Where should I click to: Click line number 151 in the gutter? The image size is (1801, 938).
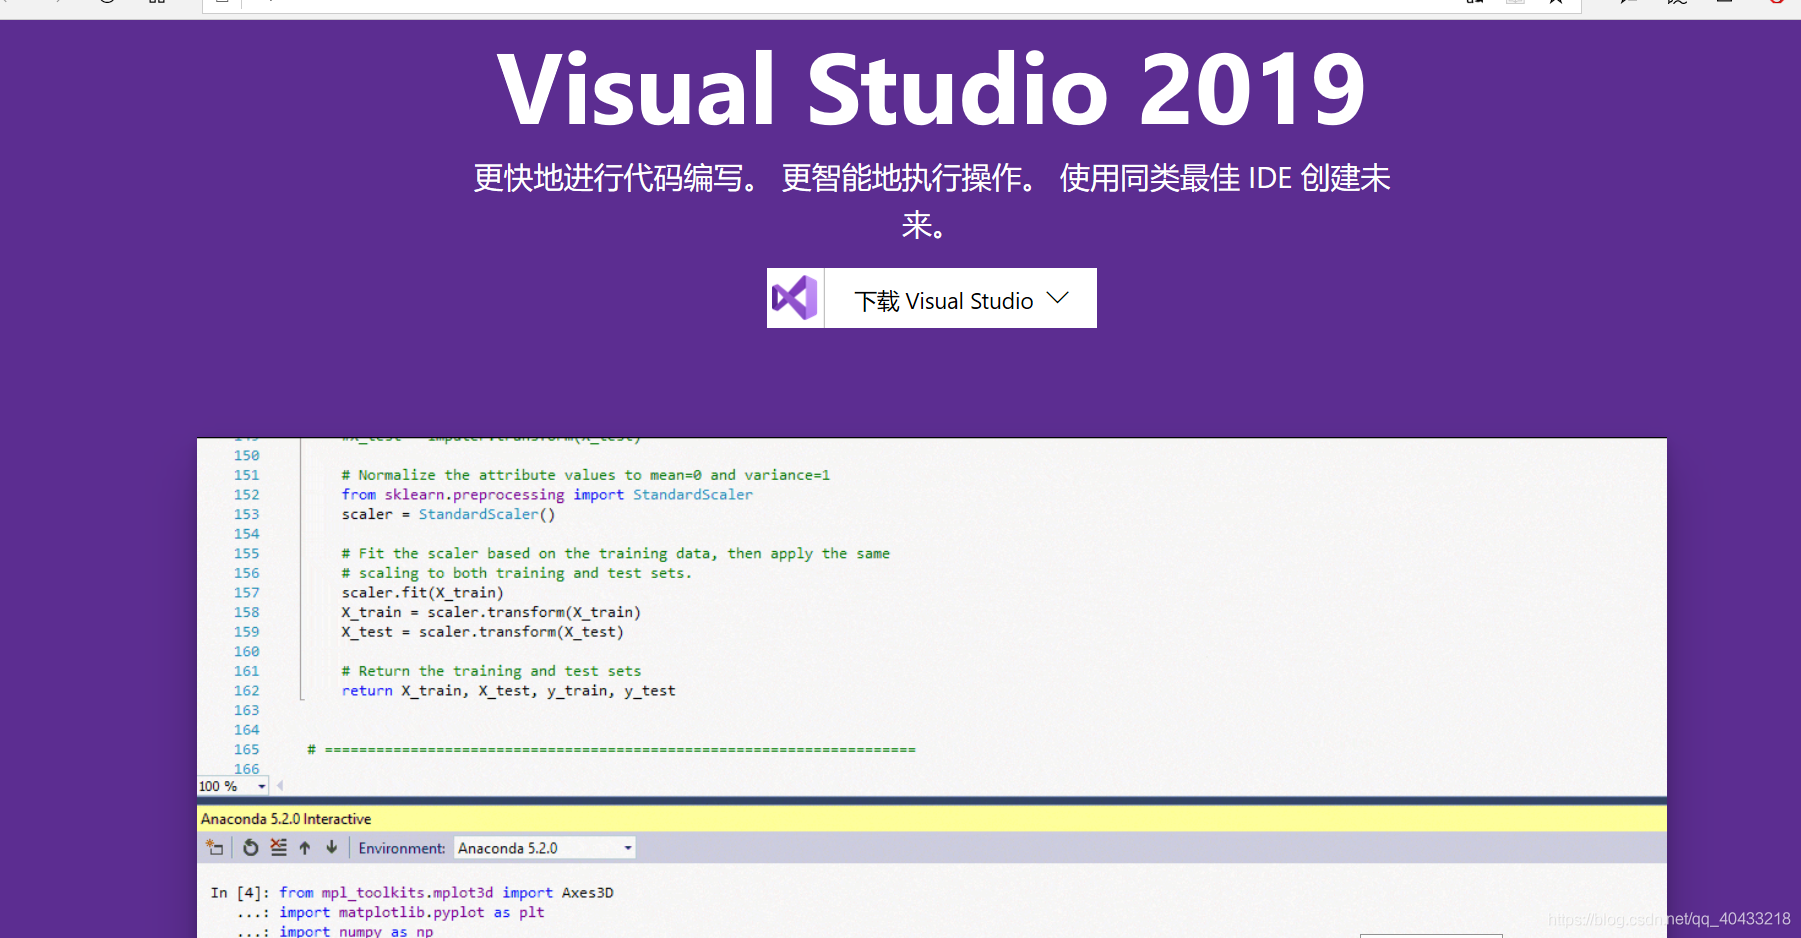246,475
